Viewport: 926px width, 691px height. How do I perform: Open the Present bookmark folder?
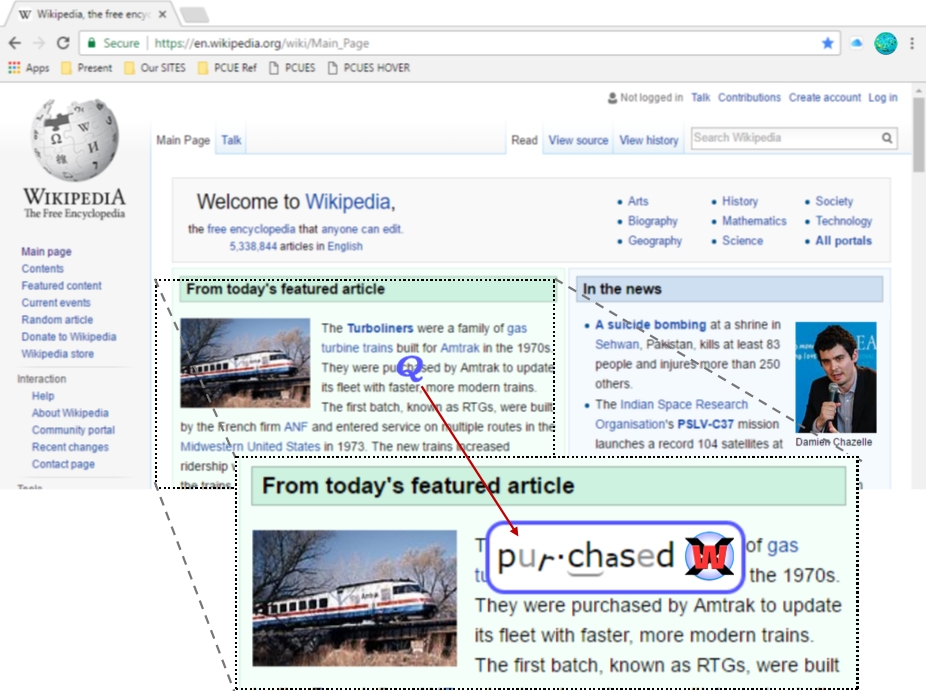87,68
